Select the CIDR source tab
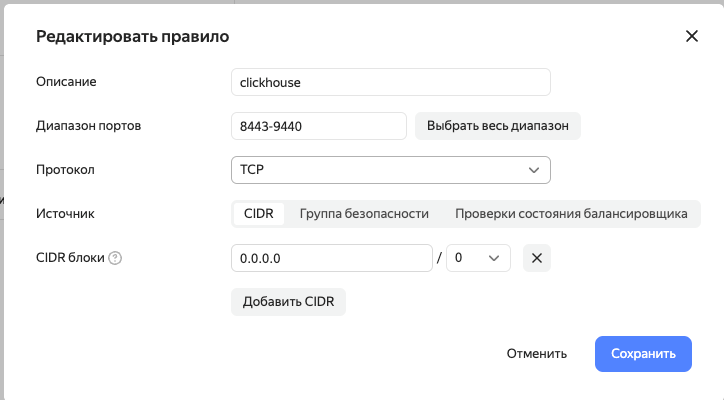724x400 pixels. point(259,214)
